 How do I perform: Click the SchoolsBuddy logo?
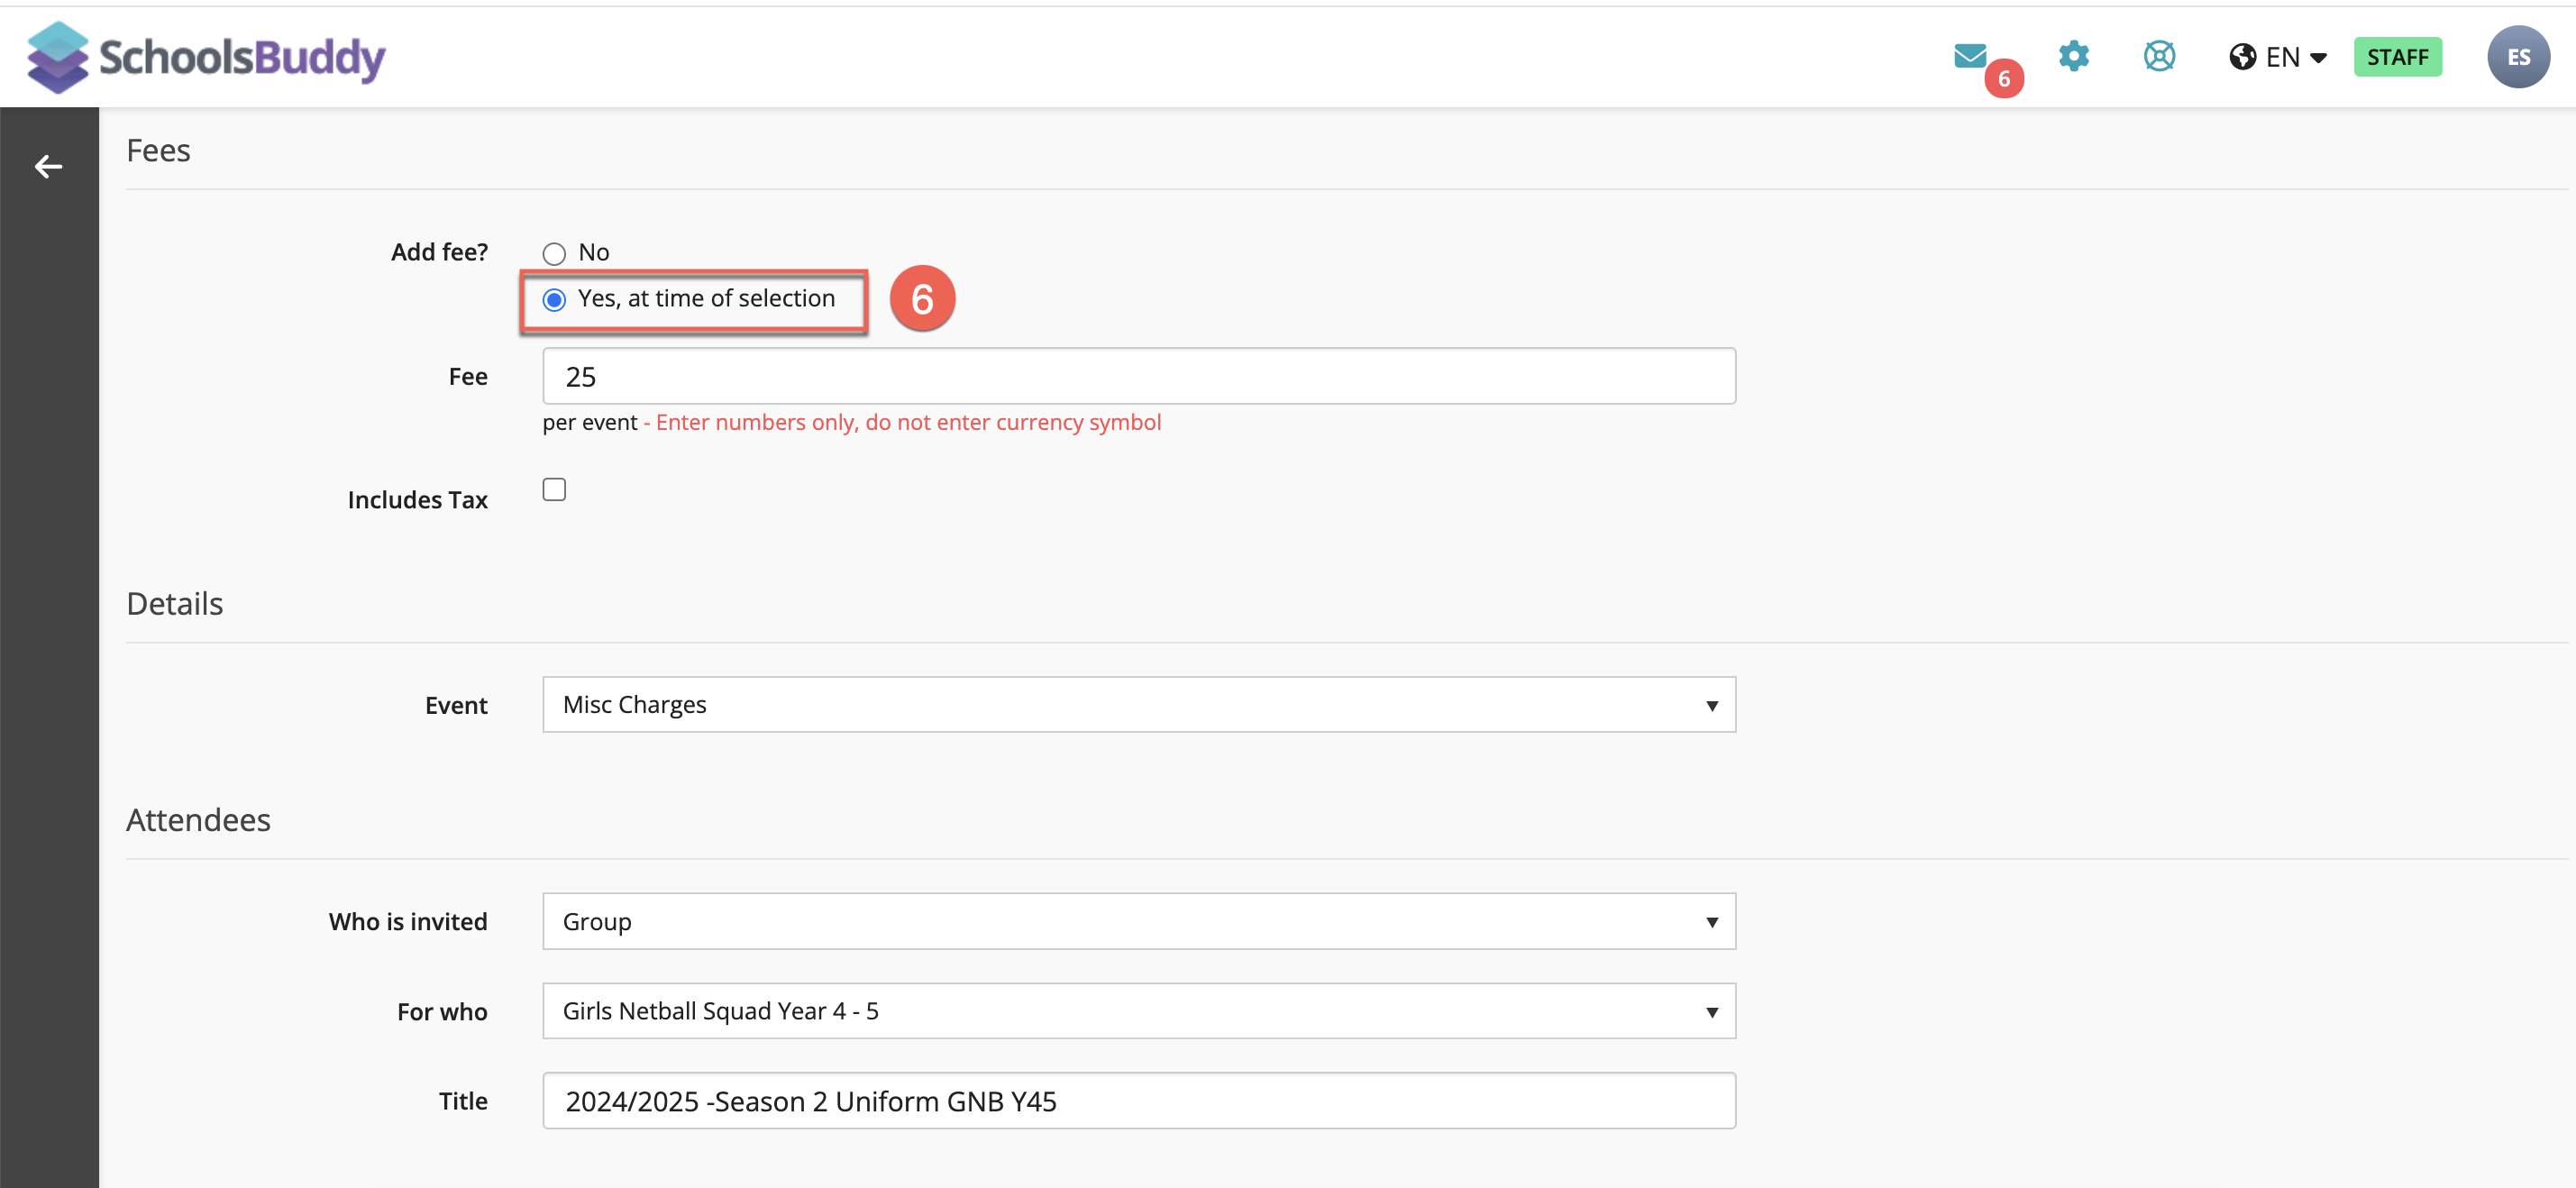pos(206,57)
